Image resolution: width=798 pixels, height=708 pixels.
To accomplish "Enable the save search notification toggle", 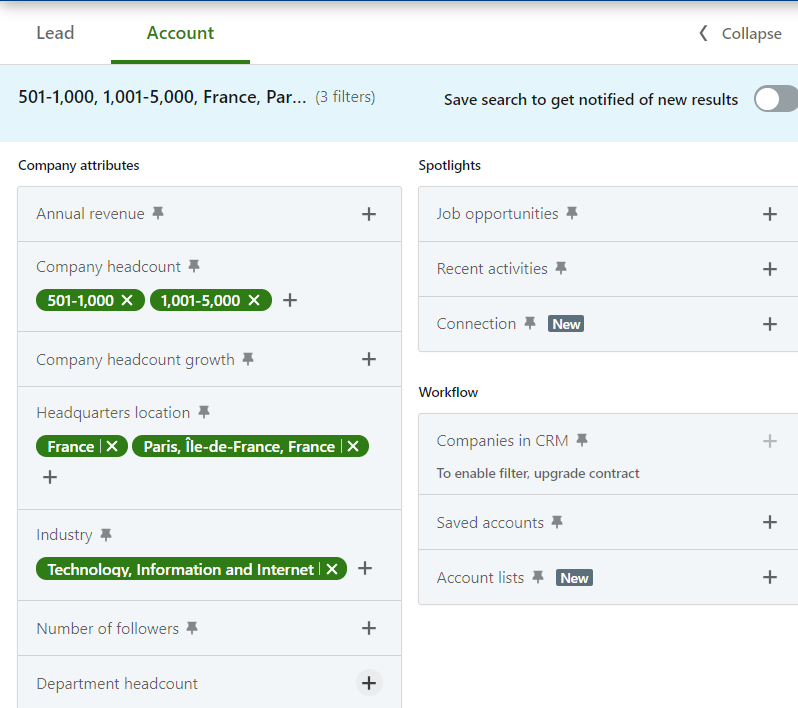I will point(774,99).
